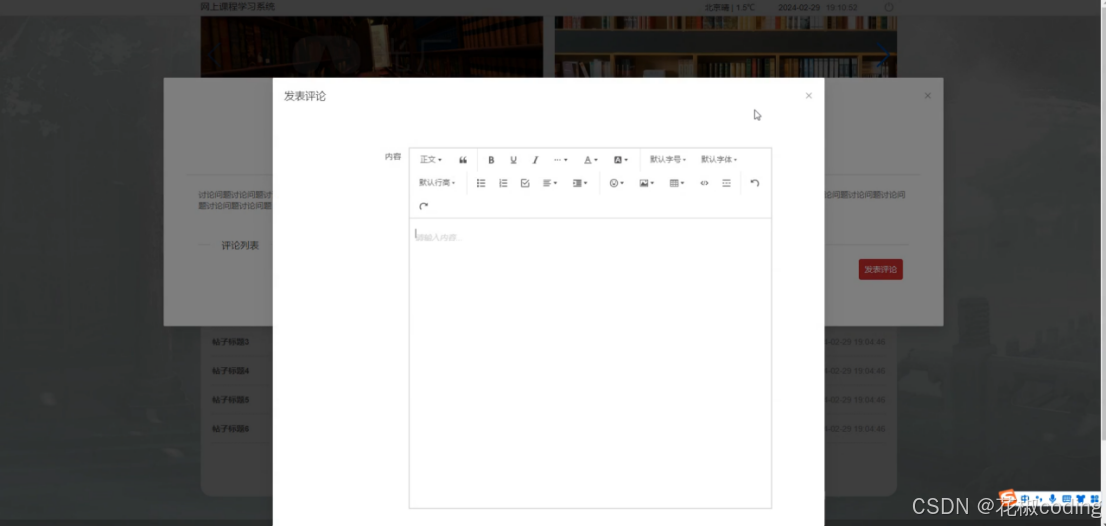Open the indent options dropdown
The height and width of the screenshot is (527, 1106).
pyautogui.click(x=580, y=183)
